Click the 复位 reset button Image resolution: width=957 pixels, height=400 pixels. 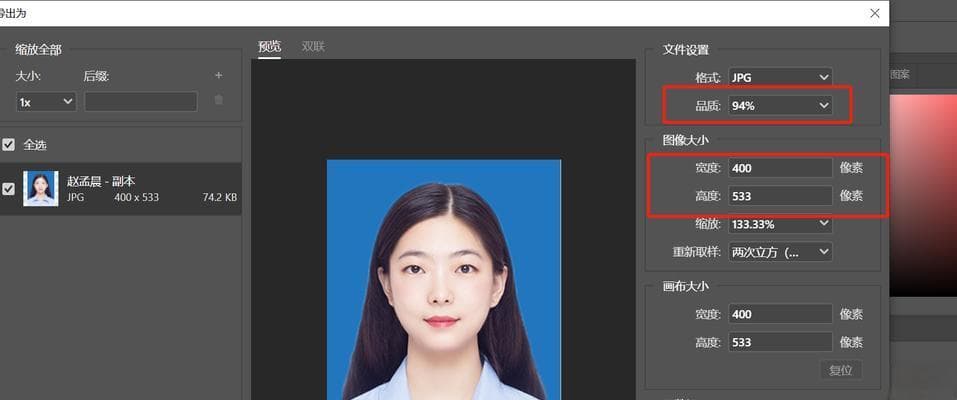tap(840, 369)
